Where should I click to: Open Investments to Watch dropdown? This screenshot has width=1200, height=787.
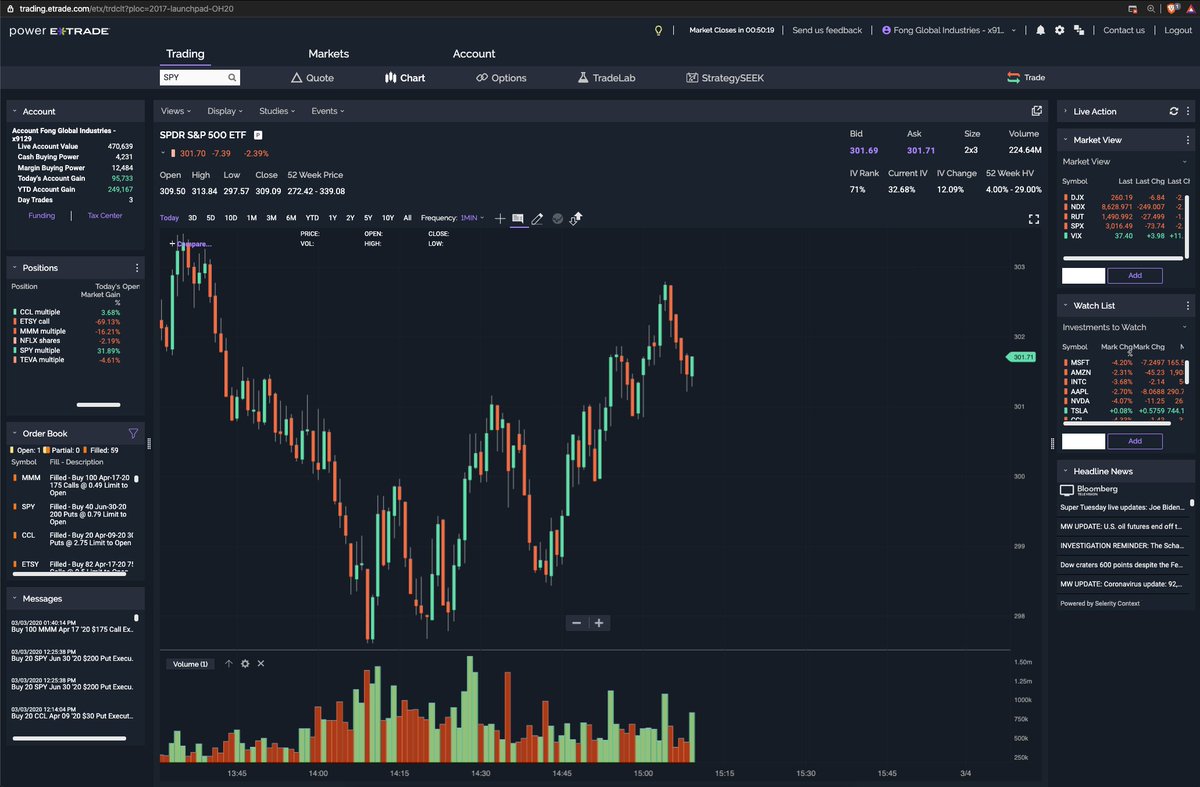pyautogui.click(x=1124, y=327)
